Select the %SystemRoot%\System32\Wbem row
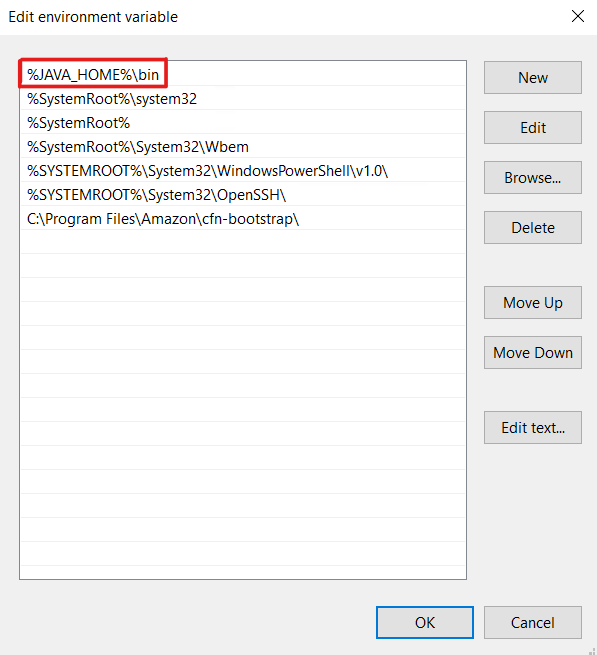The width and height of the screenshot is (597, 655). (243, 147)
